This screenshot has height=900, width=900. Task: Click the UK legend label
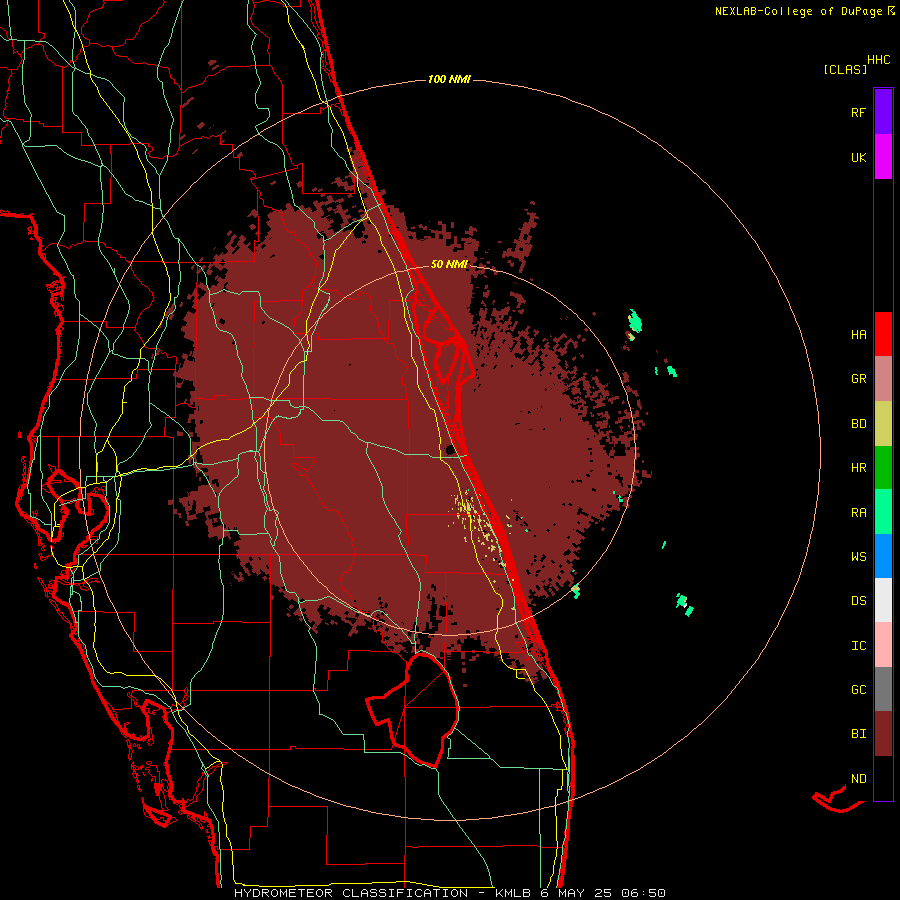(x=858, y=157)
